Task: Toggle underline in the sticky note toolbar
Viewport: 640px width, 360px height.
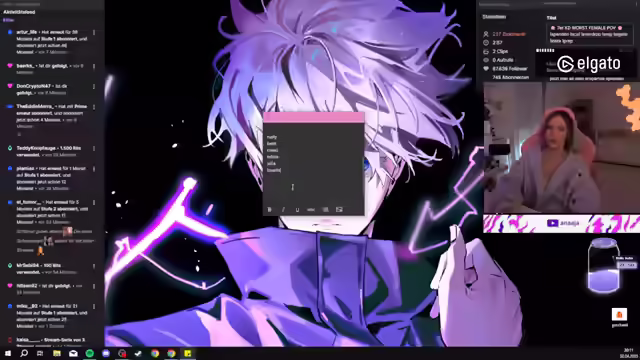Action: click(x=297, y=209)
